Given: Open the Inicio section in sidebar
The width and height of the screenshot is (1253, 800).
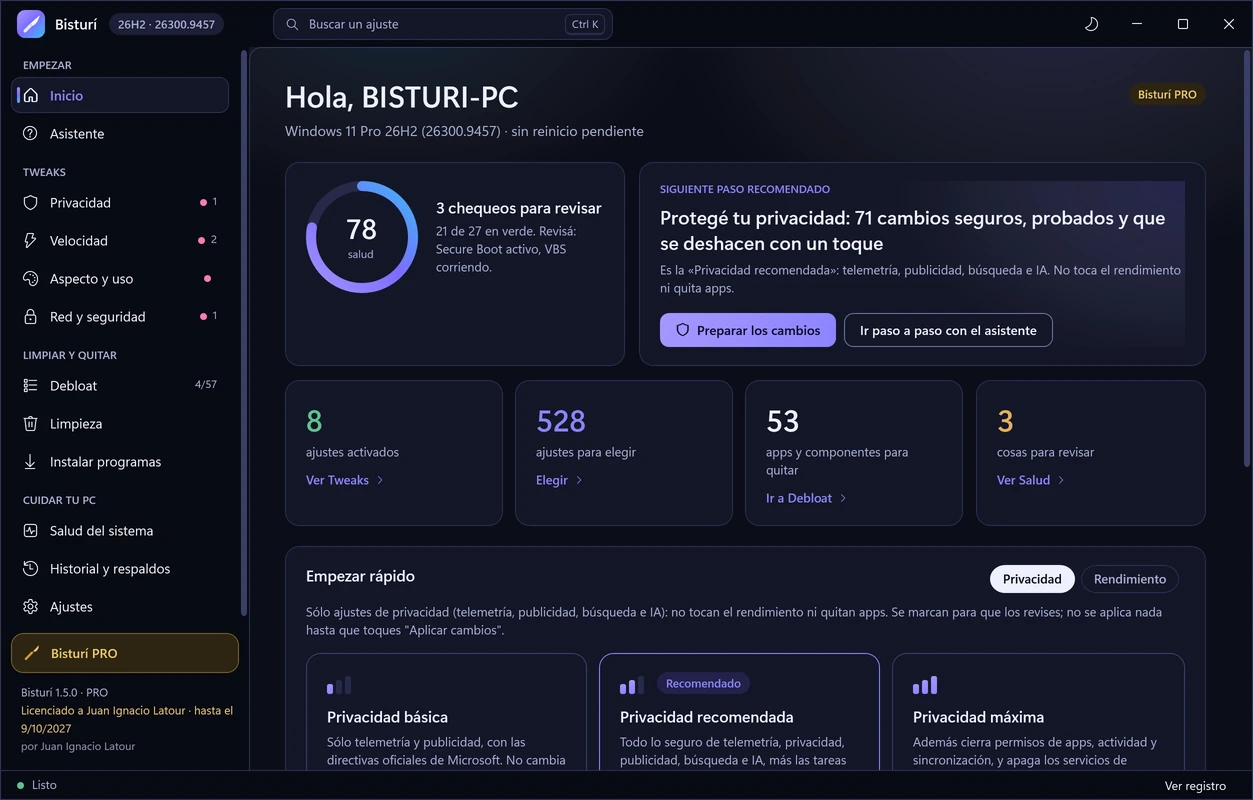Looking at the screenshot, I should 120,96.
